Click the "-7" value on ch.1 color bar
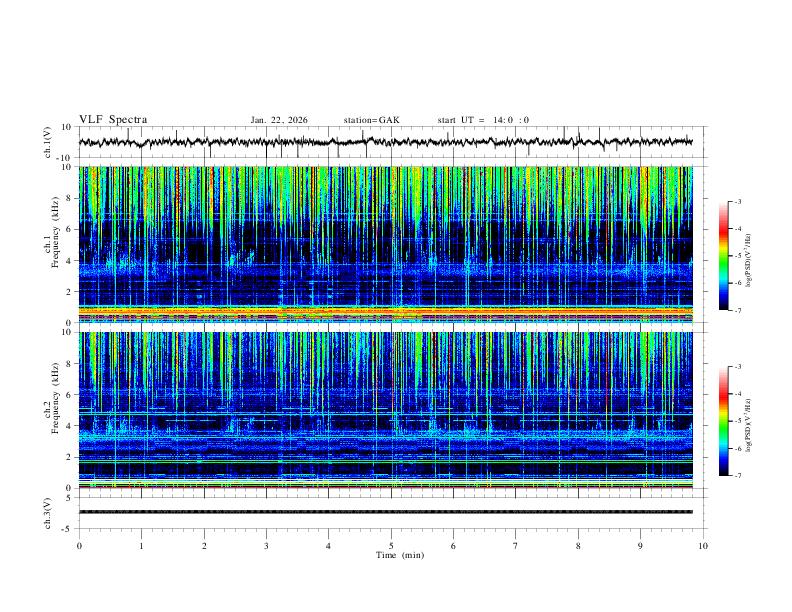 737,311
